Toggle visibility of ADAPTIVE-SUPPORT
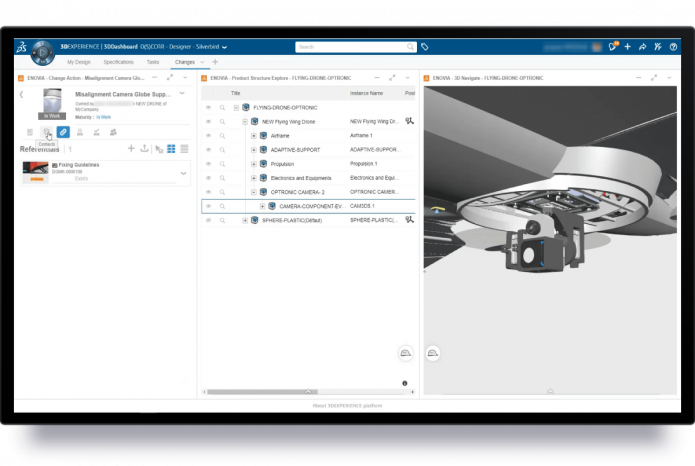 (x=208, y=150)
